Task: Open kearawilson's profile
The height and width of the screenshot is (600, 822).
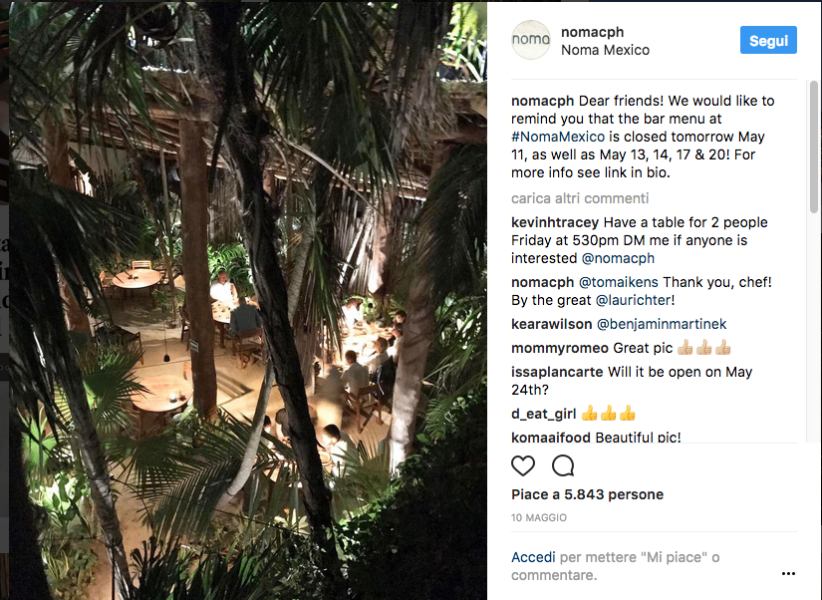Action: pyautogui.click(x=551, y=324)
